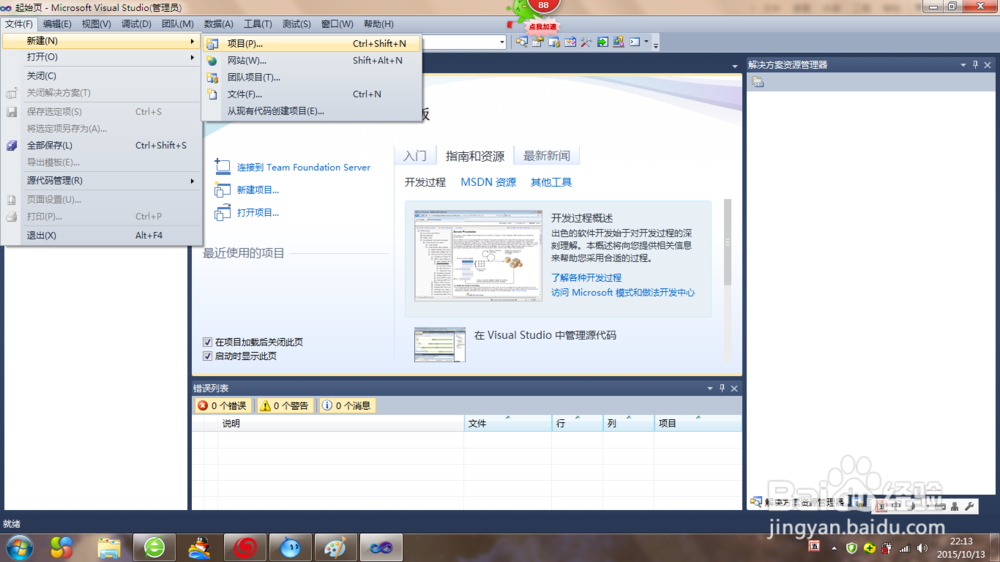Close the 错误列表 panel
The height and width of the screenshot is (562, 1000).
[734, 388]
